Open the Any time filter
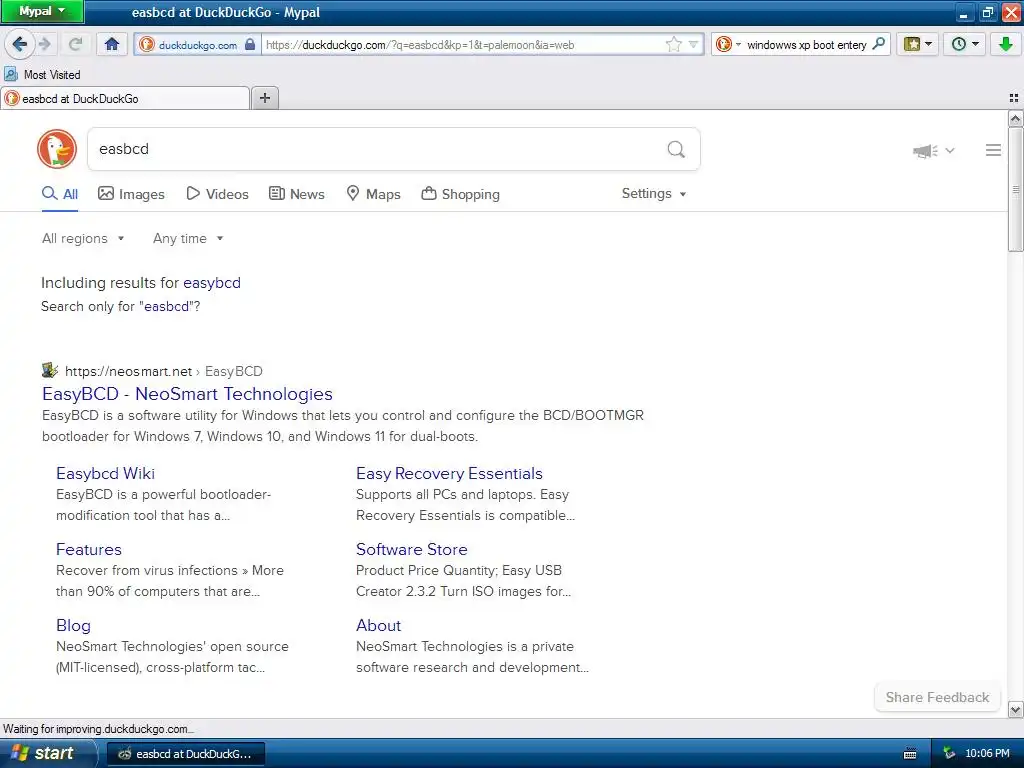Viewport: 1024px width, 768px height. [188, 238]
